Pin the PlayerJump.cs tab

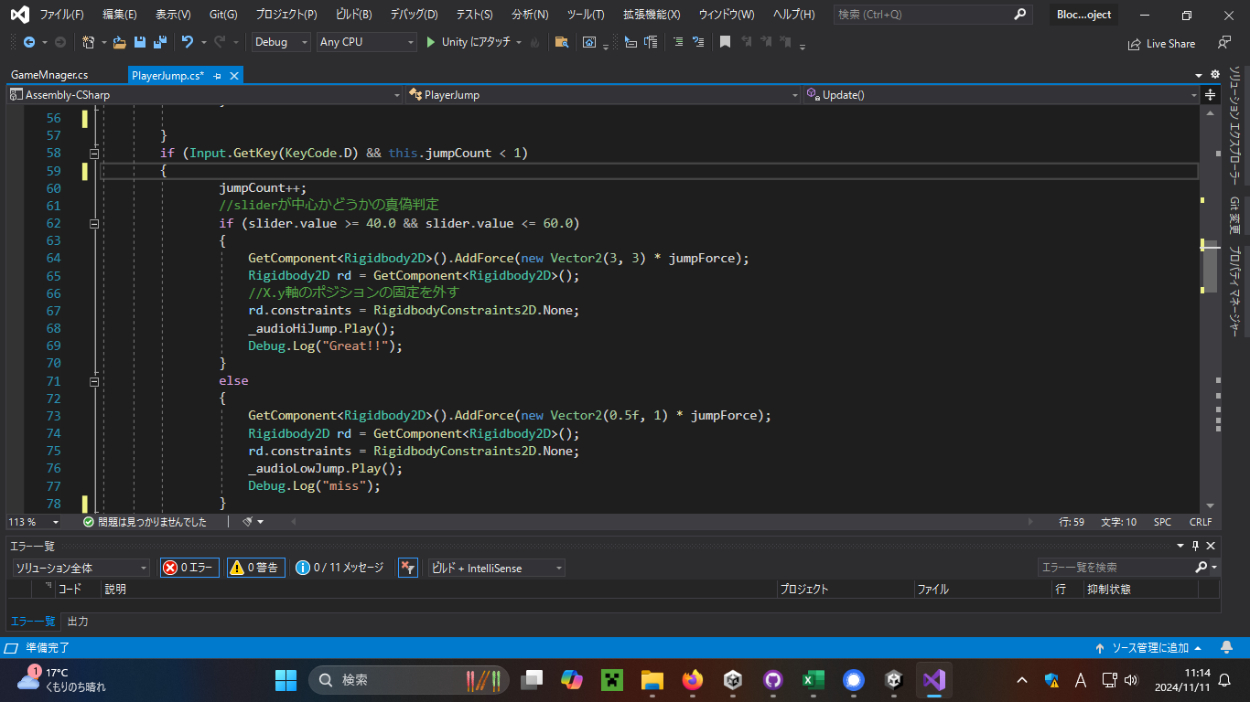[x=218, y=76]
